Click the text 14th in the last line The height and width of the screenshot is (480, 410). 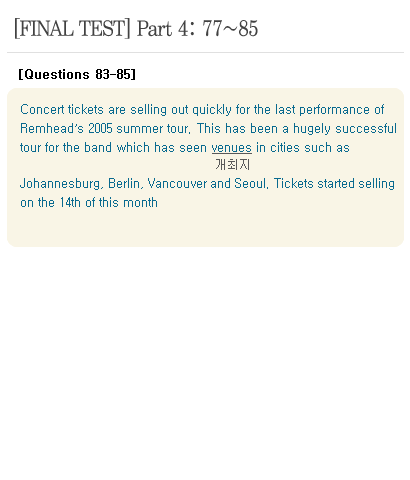coord(70,202)
